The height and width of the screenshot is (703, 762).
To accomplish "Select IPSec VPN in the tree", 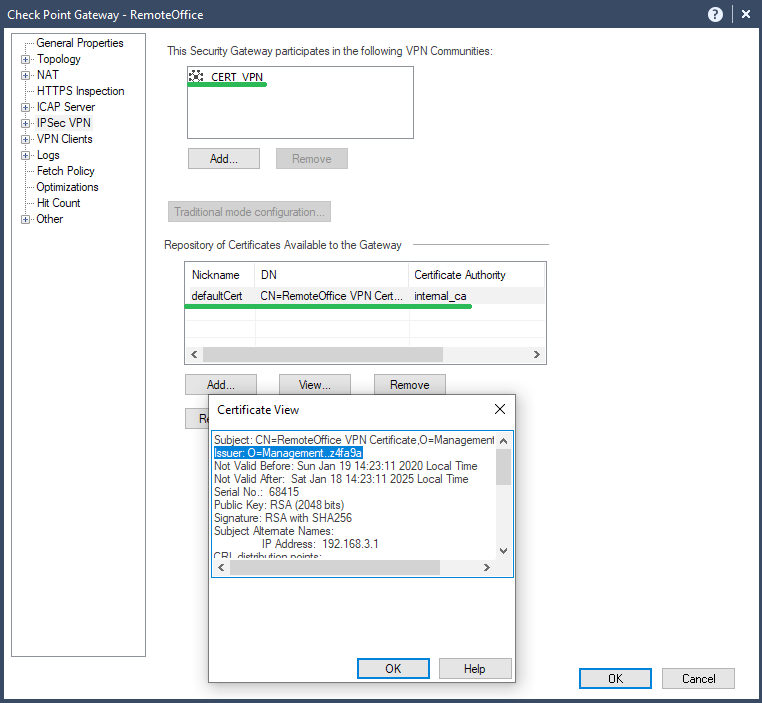I will (64, 123).
